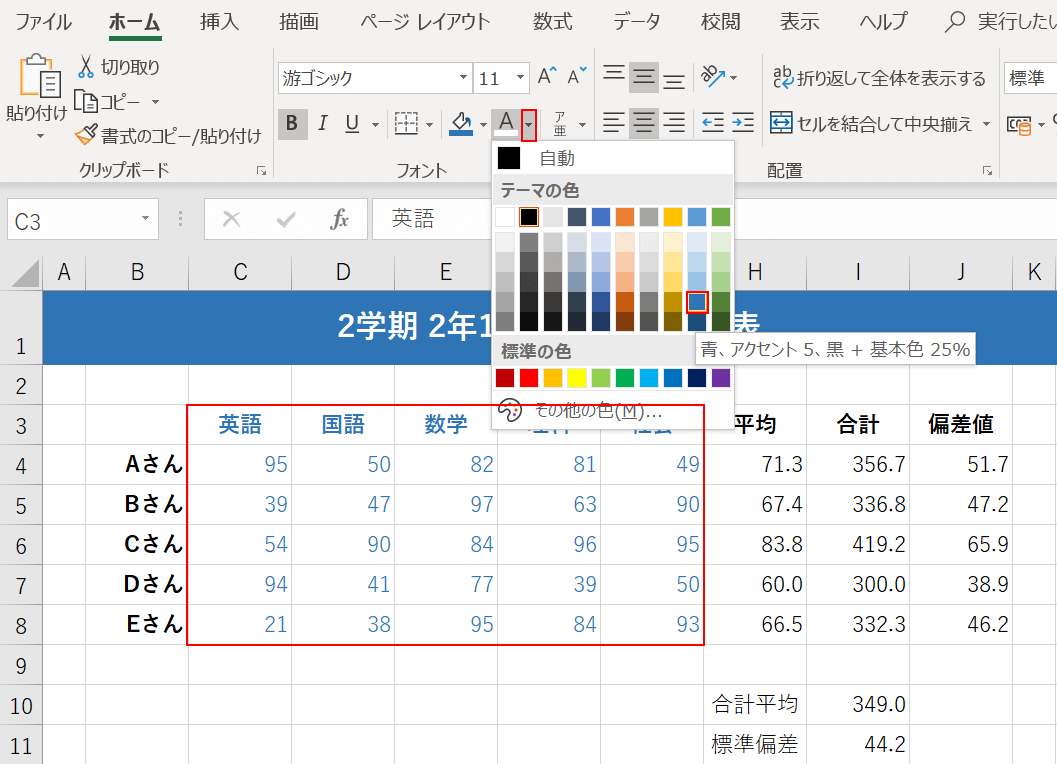1057x764 pixels.
Task: Expand the merge and center dropdown arrow
Action: (x=986, y=123)
